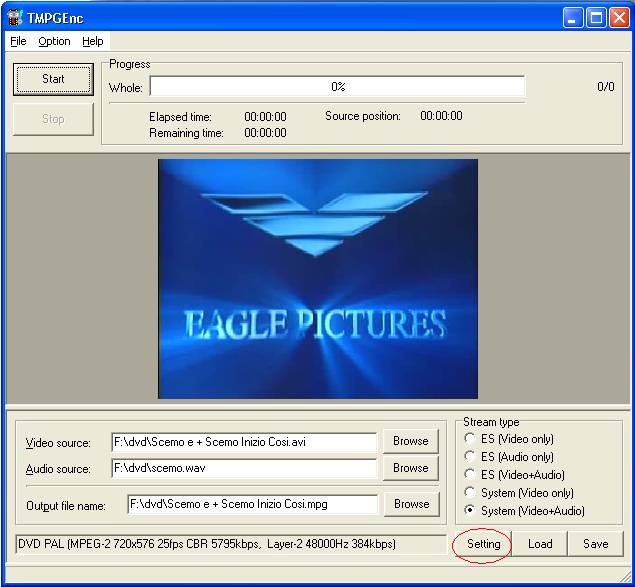Click the Video source path field

coord(244,442)
